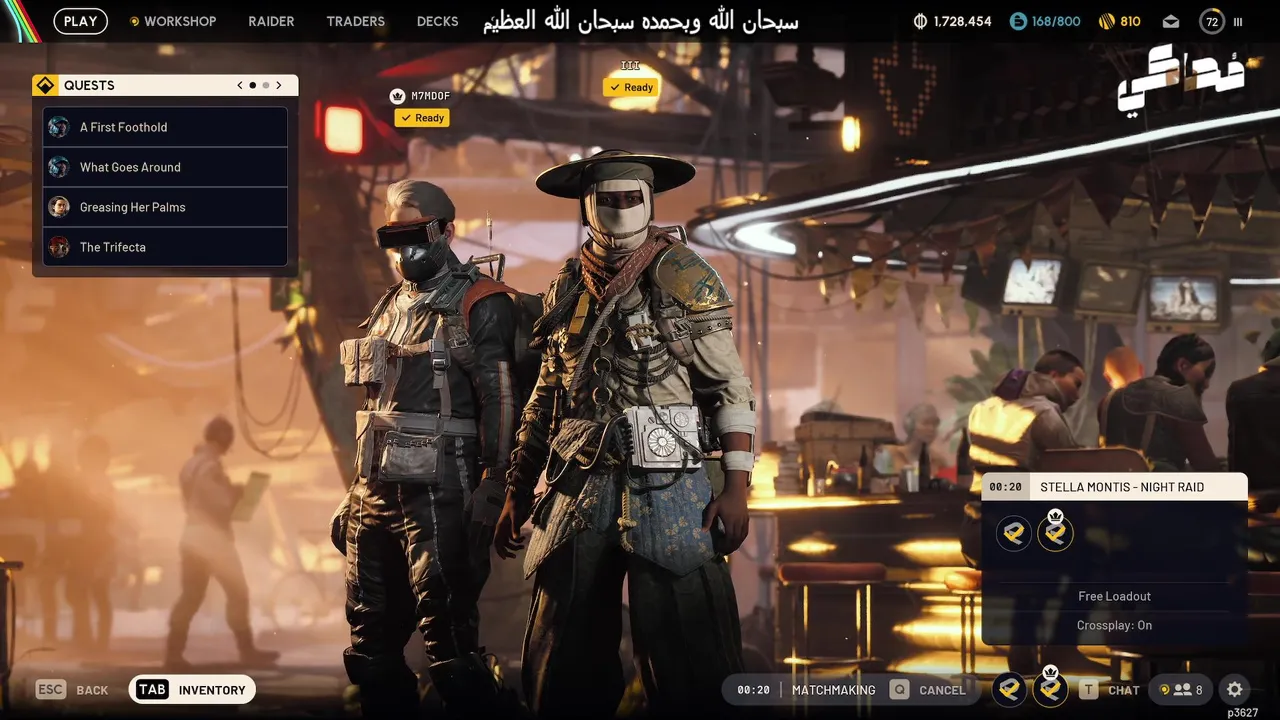Click first squad member emblem in bottom bar
Image resolution: width=1280 pixels, height=720 pixels.
[x=1010, y=689]
